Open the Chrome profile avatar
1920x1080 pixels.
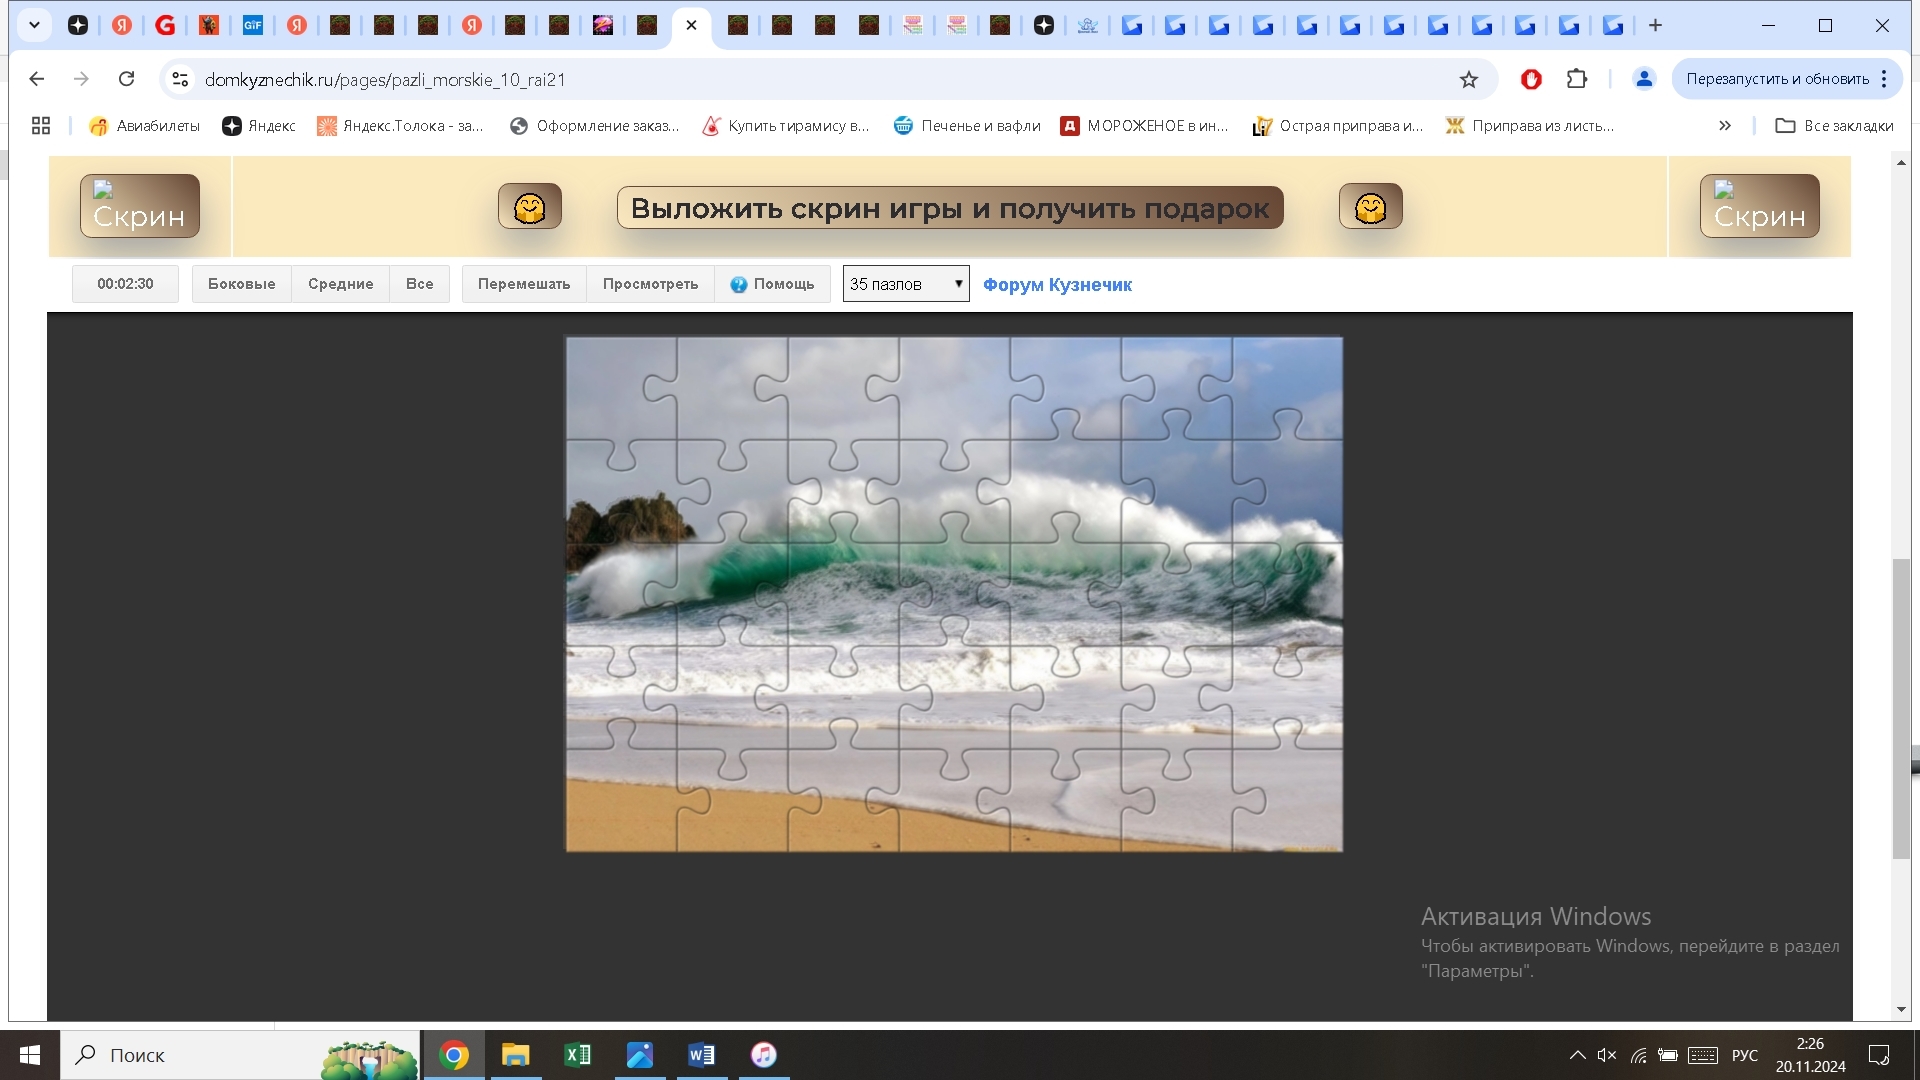pyautogui.click(x=1643, y=79)
